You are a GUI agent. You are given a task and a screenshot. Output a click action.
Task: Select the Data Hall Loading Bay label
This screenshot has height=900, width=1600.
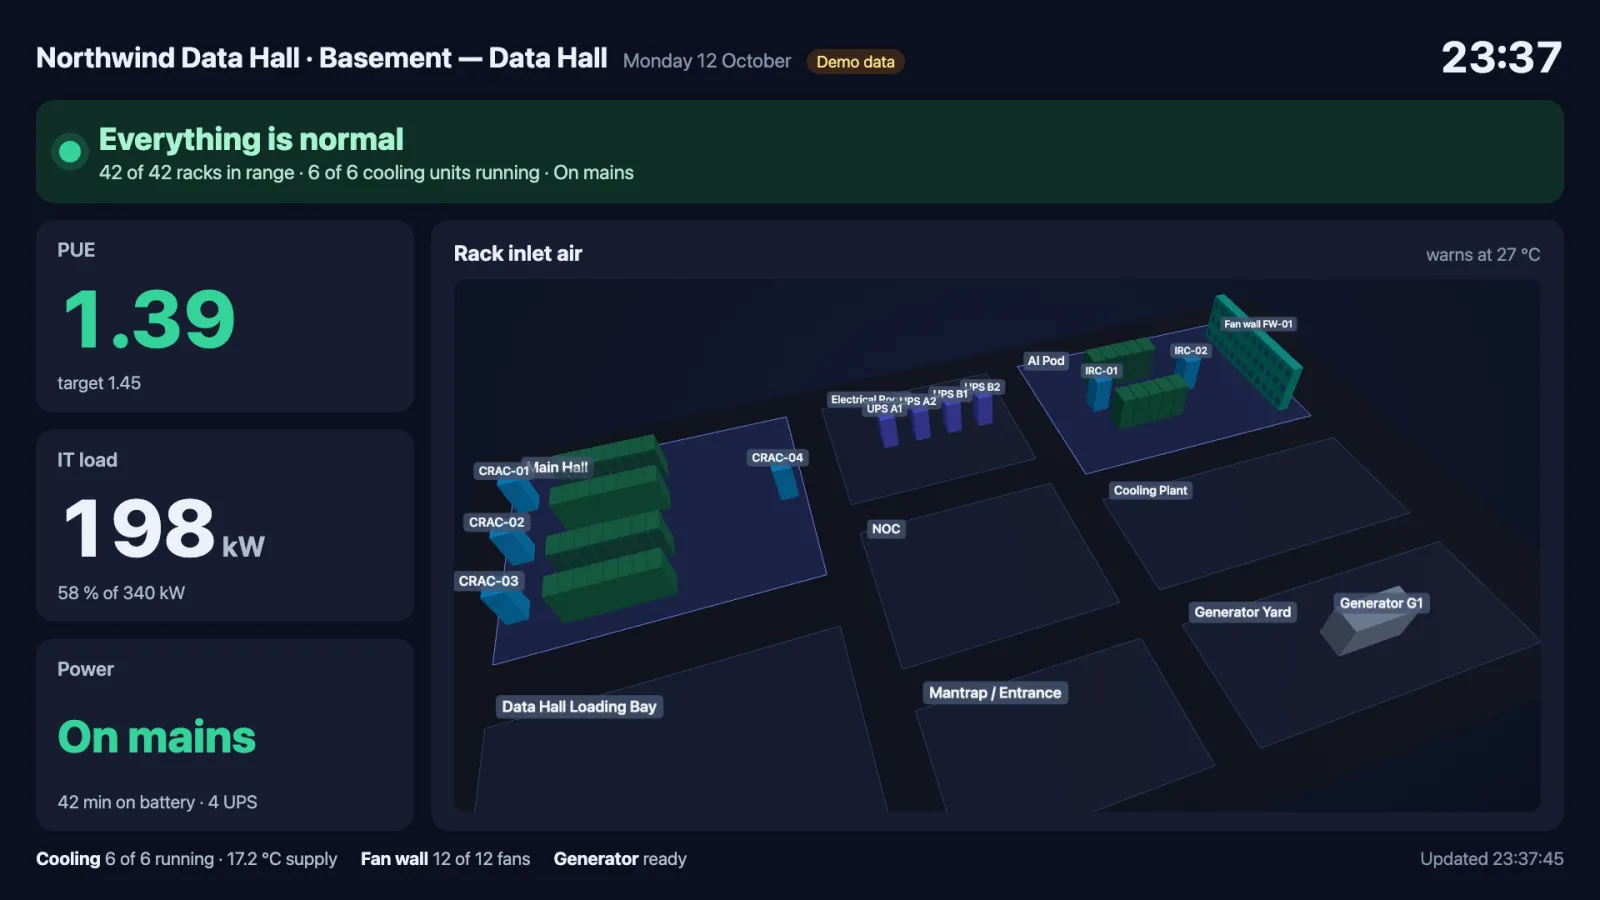[579, 707]
